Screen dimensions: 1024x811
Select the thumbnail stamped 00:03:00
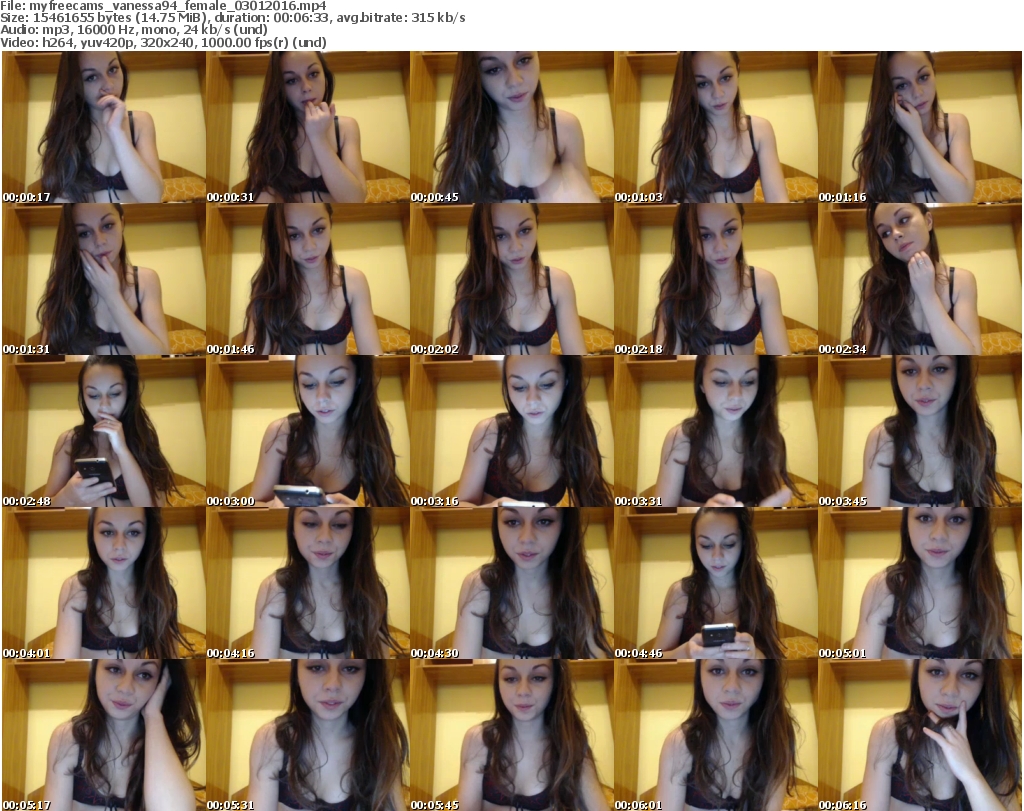(x=308, y=432)
